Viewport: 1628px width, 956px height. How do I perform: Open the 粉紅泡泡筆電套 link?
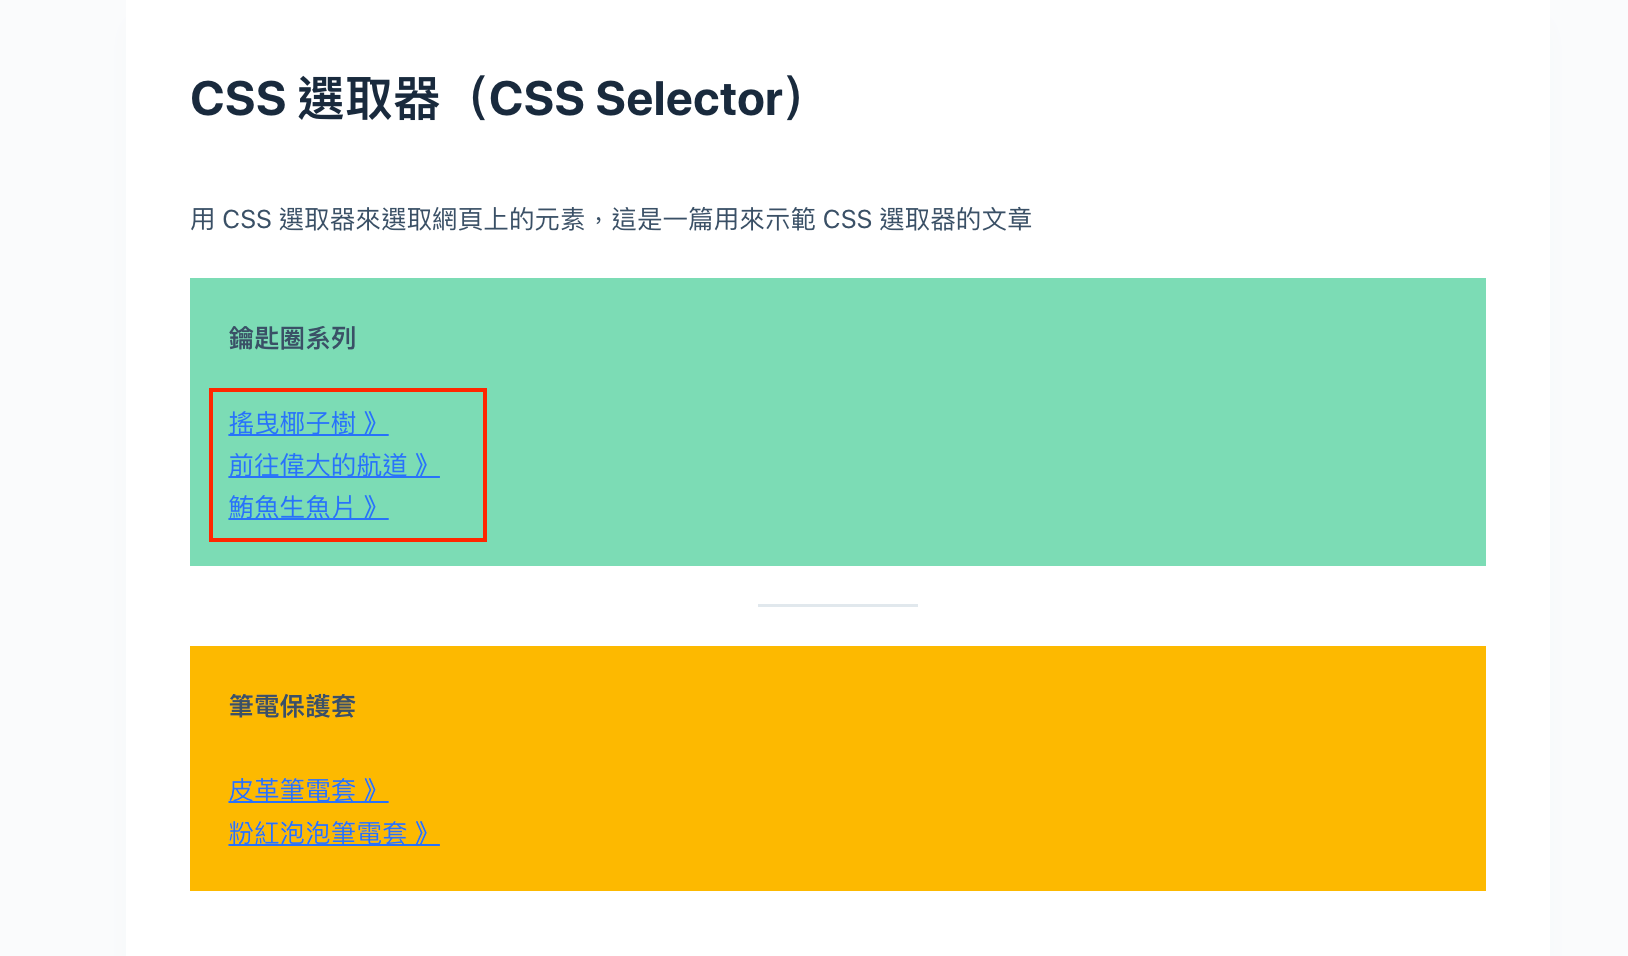334,832
